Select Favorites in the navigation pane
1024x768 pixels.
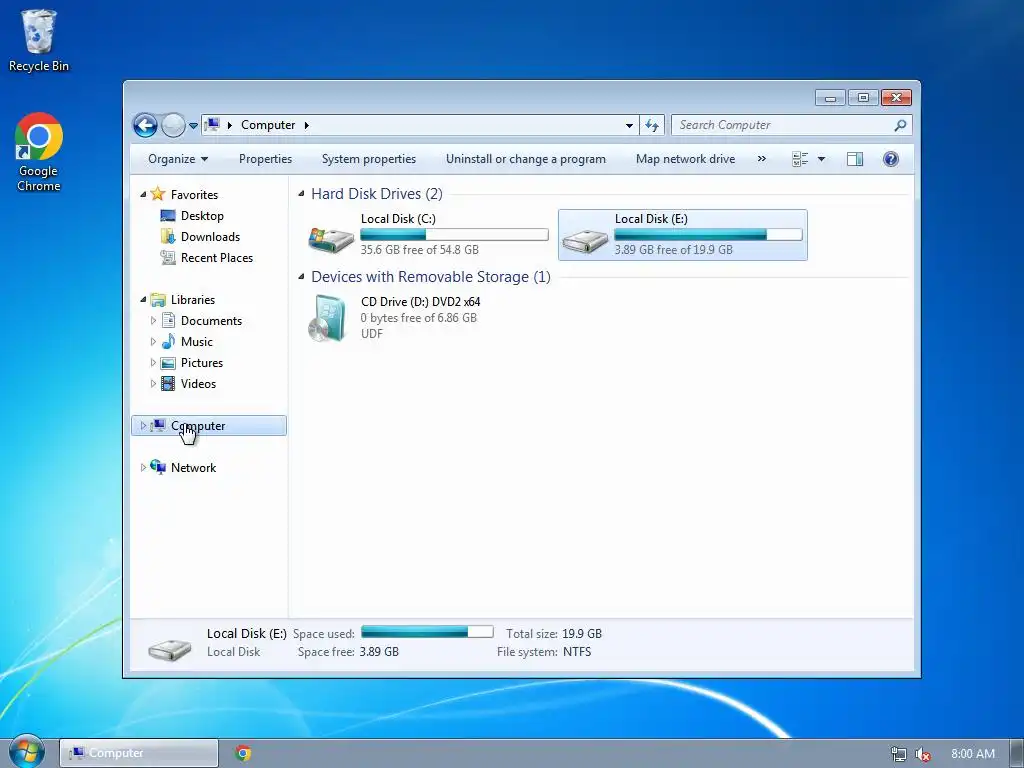(x=194, y=195)
